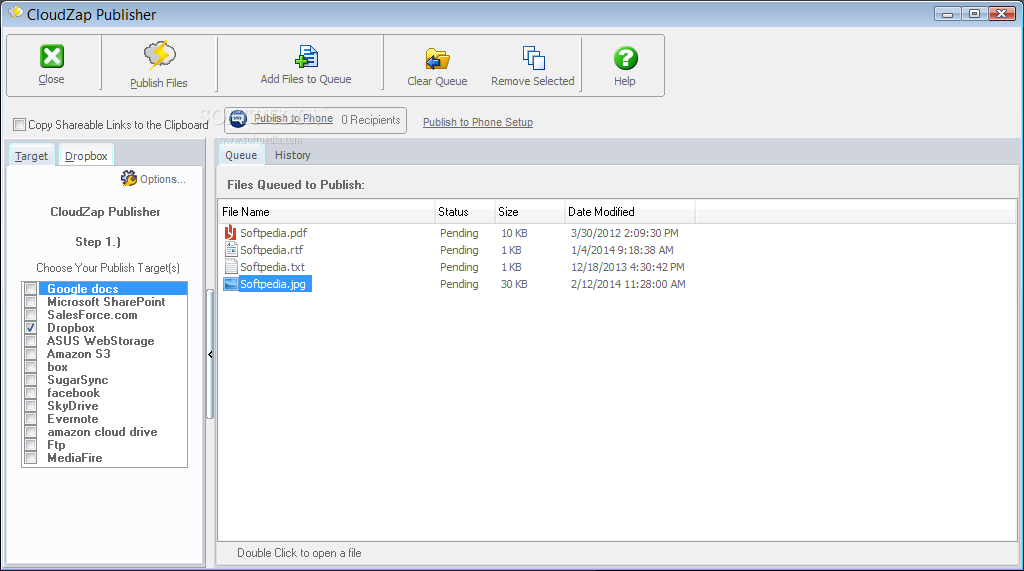The width and height of the screenshot is (1024, 571).
Task: Sort by the Status column header
Action: [465, 212]
